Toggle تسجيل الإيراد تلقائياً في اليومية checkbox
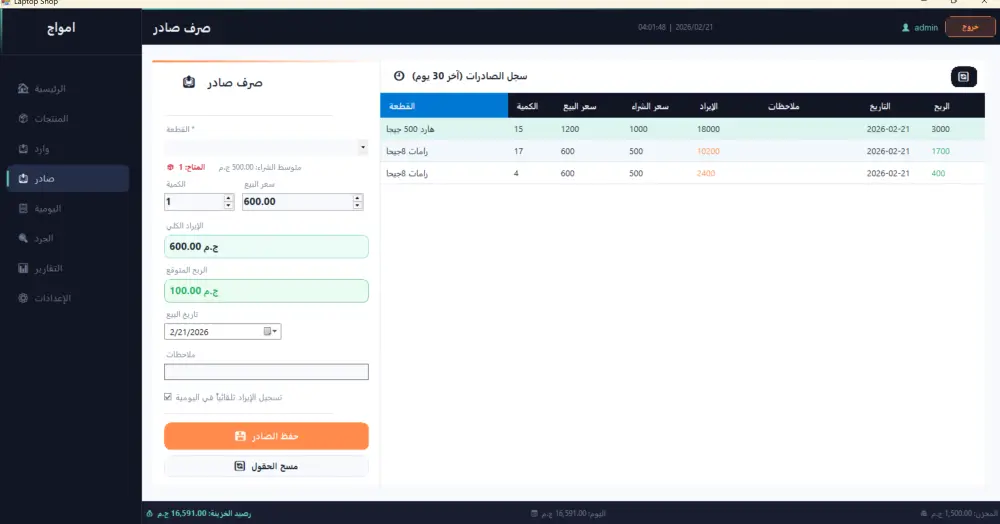Image resolution: width=1000 pixels, height=524 pixels. point(168,397)
